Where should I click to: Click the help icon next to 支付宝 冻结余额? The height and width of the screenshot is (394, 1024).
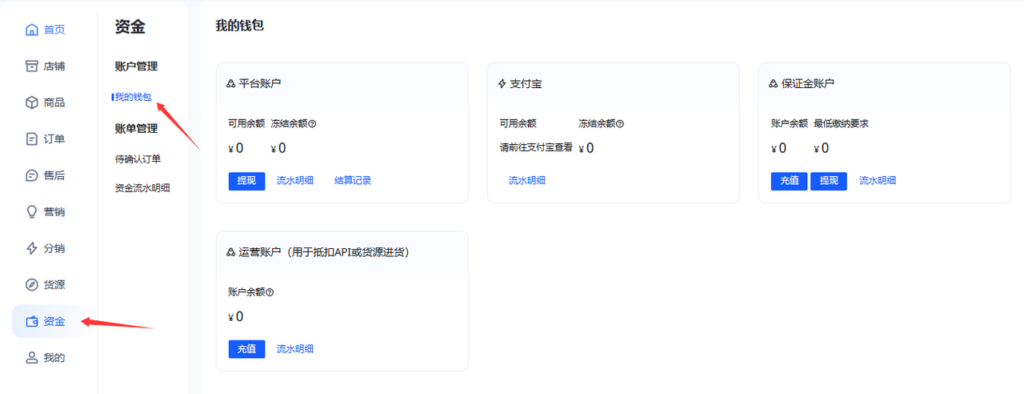620,124
